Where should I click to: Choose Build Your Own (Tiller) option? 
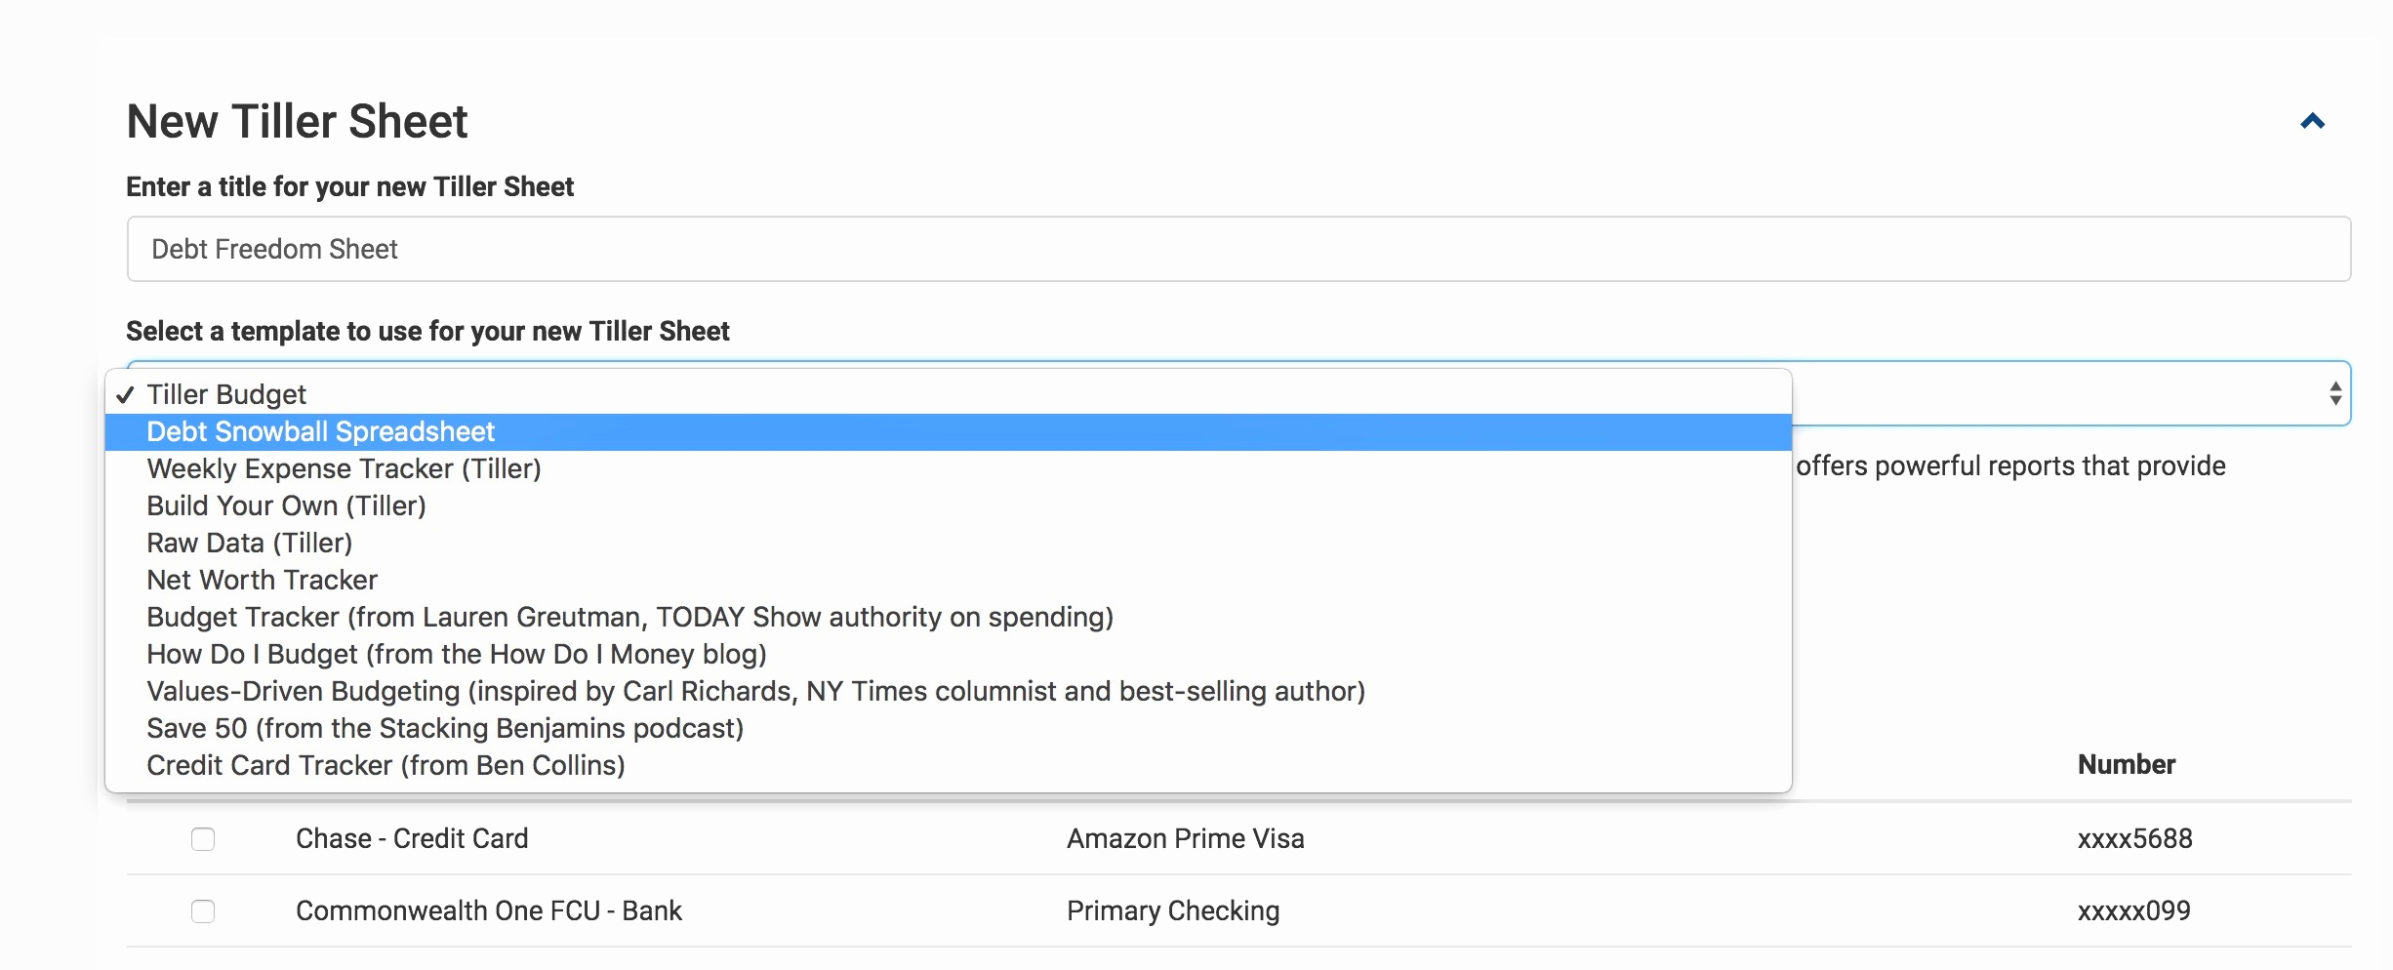tap(285, 505)
